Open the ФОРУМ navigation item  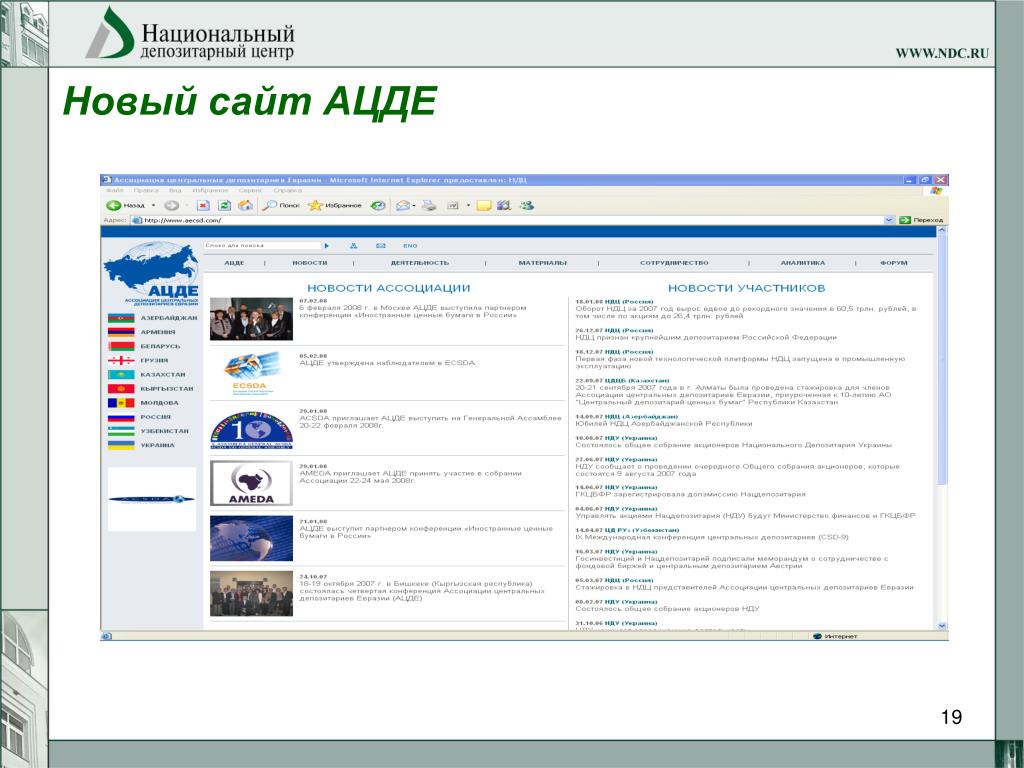[x=893, y=263]
